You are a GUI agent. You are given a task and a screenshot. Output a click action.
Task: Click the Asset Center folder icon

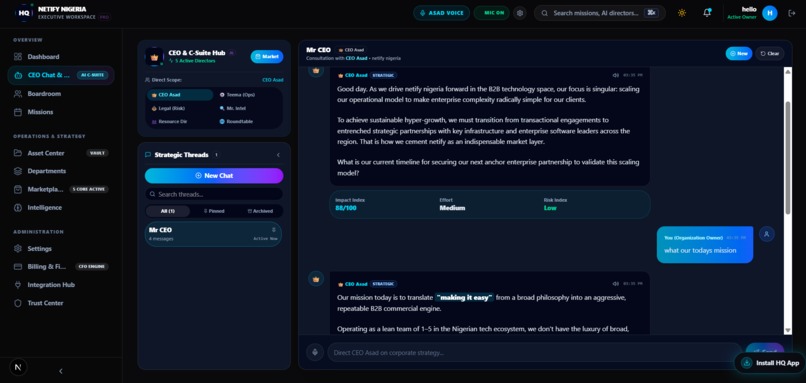click(19, 153)
